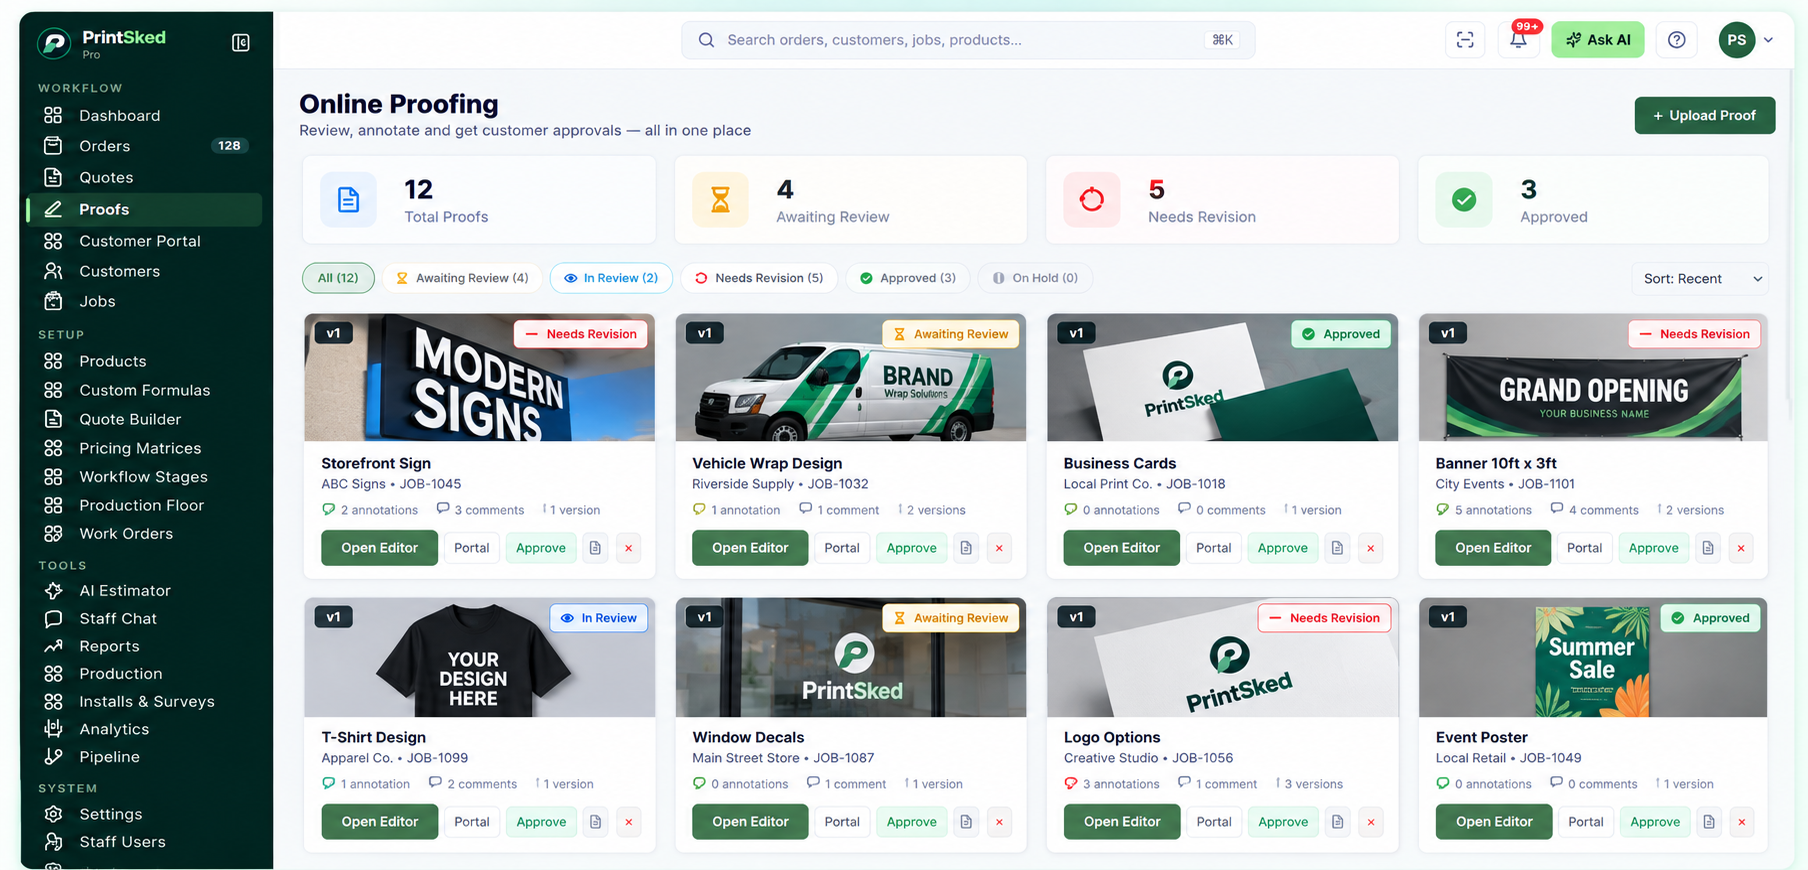This screenshot has width=1808, height=870.
Task: Collapse the sidebar with the panel icon
Action: (x=241, y=42)
